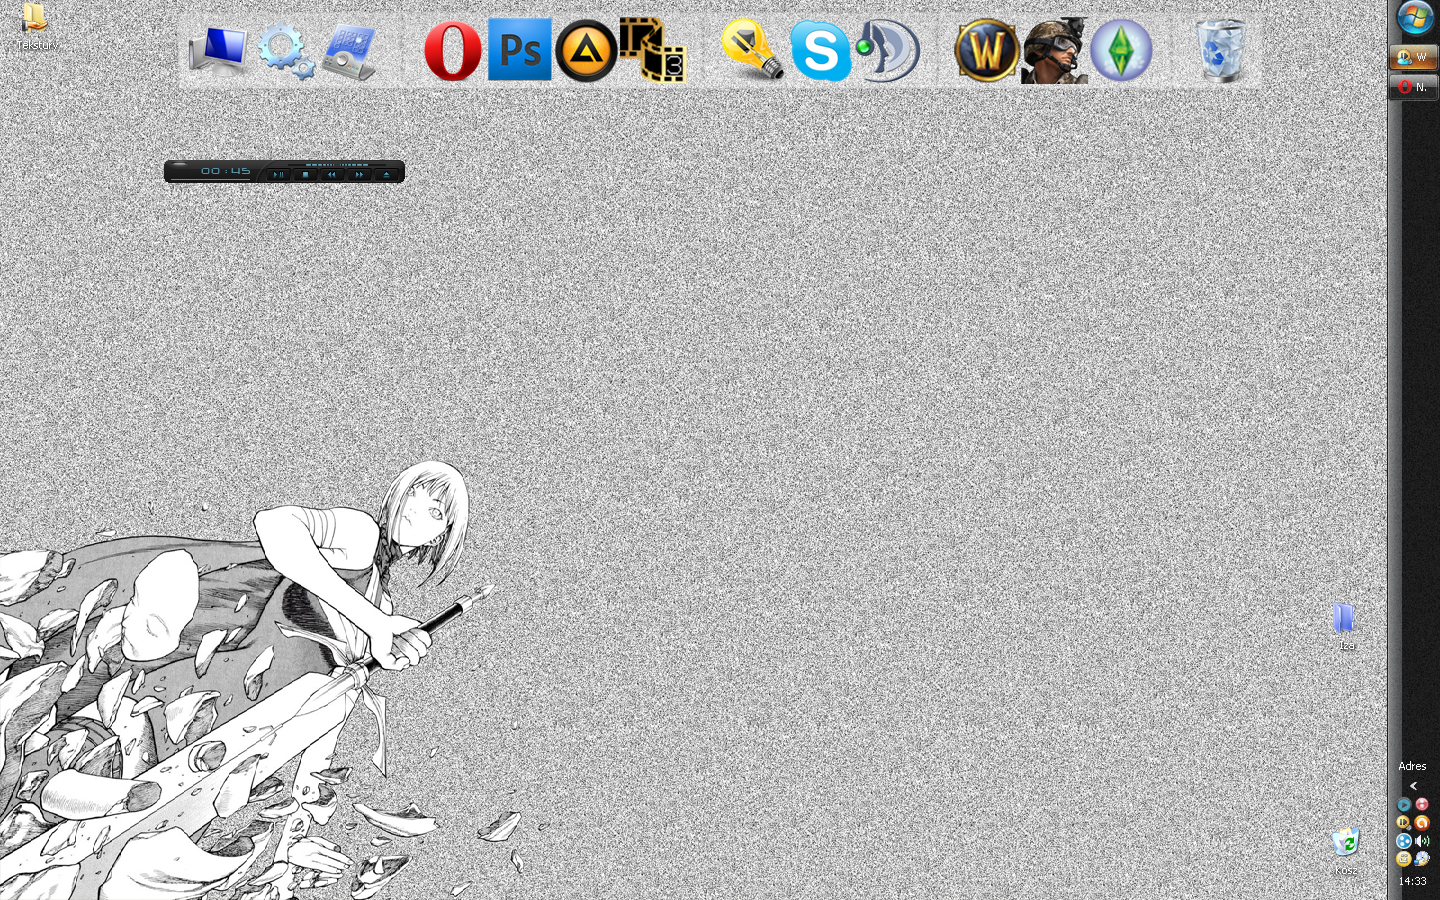1440x900 pixels.
Task: Launch Photoshop from the dock
Action: pyautogui.click(x=520, y=49)
